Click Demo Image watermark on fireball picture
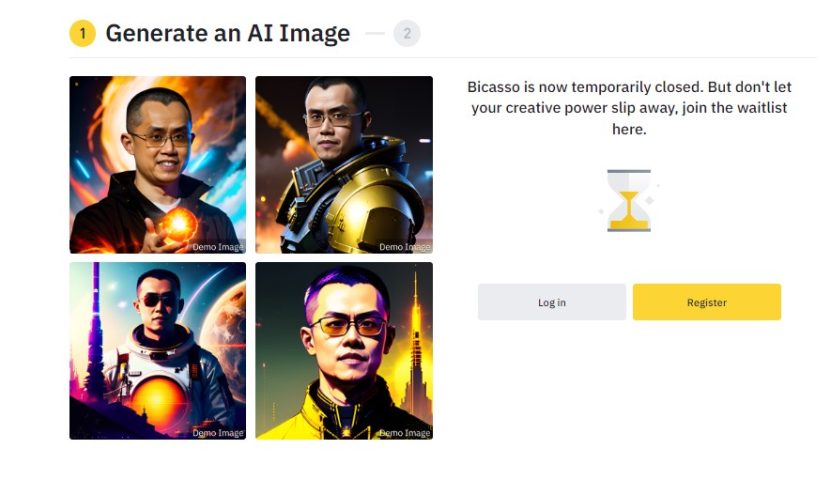This screenshot has width=831, height=480. (x=218, y=247)
